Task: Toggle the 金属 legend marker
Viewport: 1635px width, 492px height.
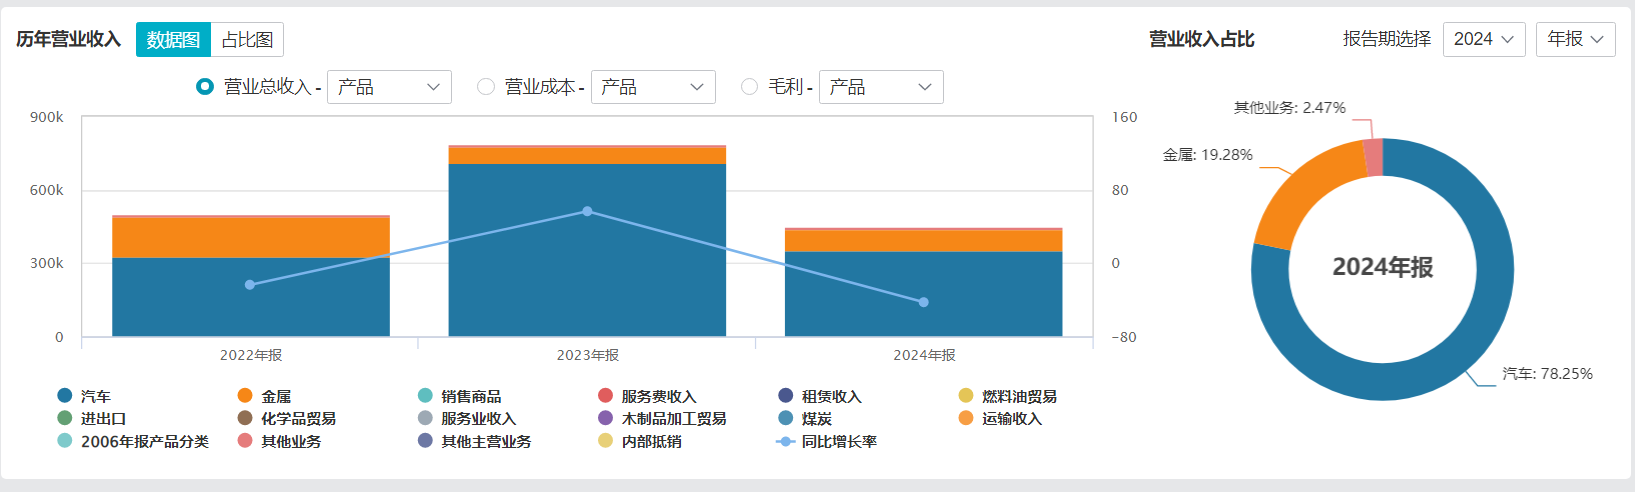Action: pyautogui.click(x=245, y=396)
